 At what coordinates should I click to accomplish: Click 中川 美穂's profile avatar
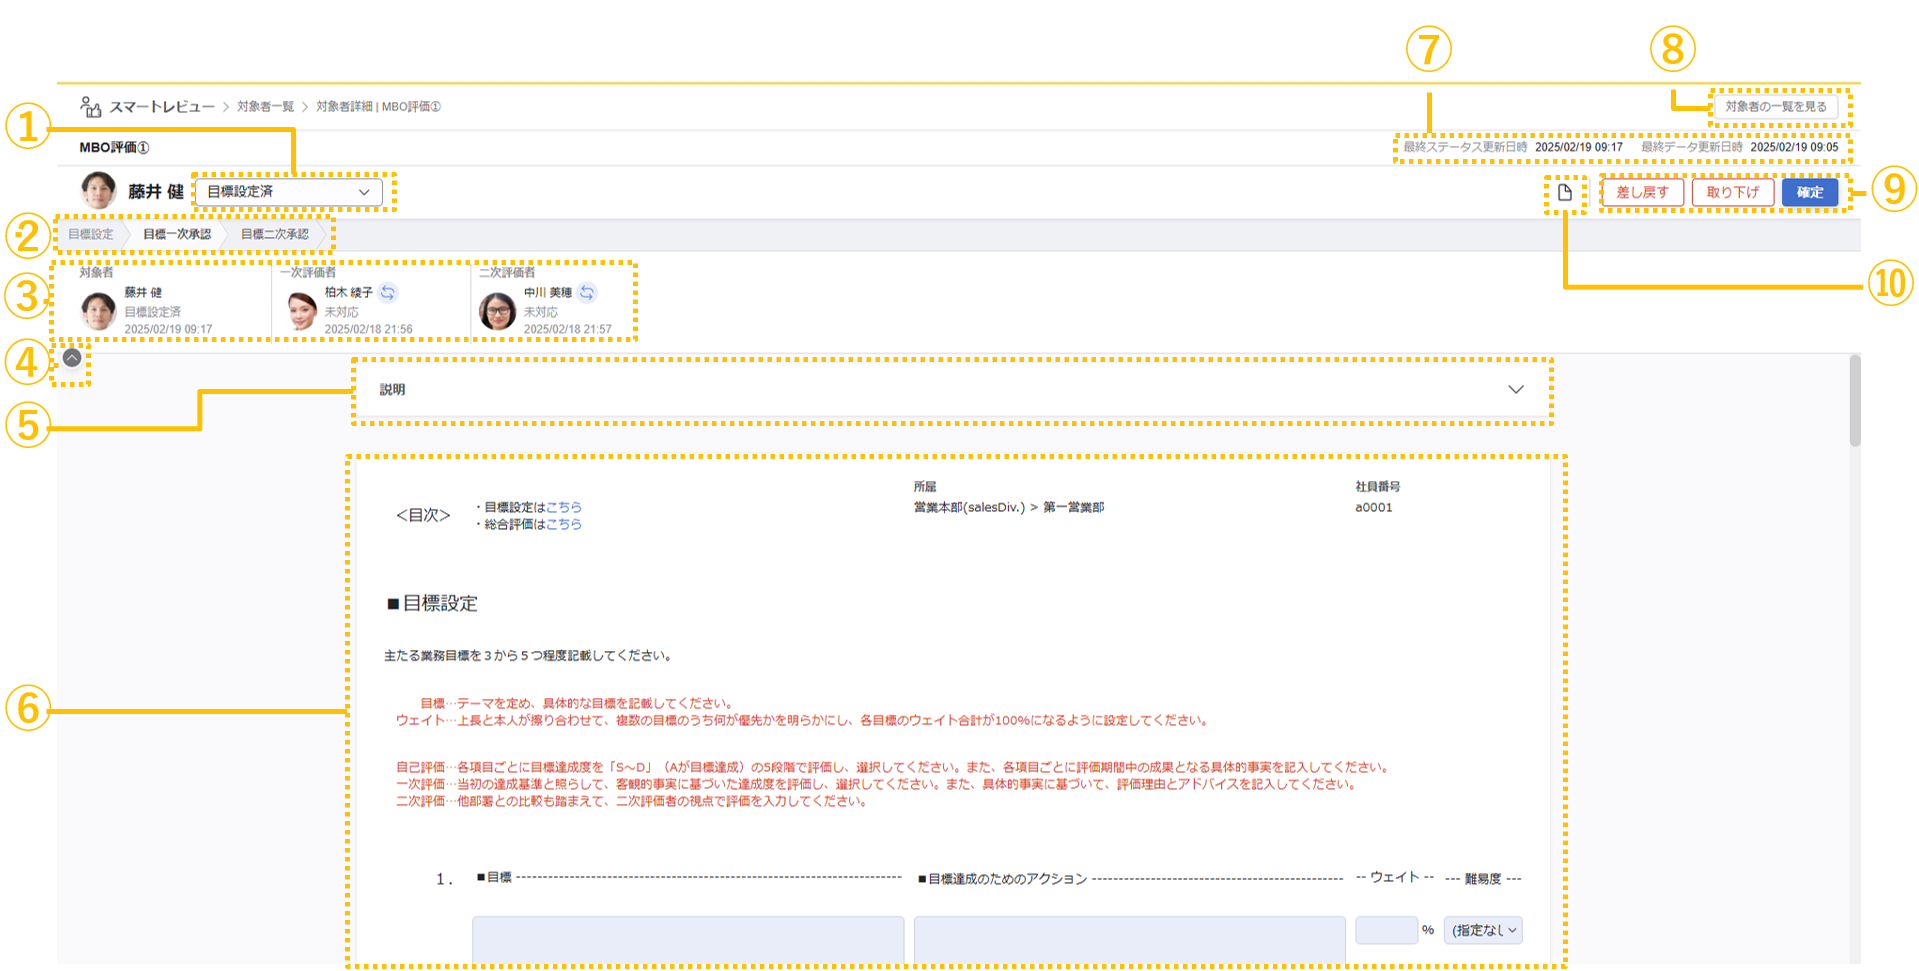click(497, 311)
